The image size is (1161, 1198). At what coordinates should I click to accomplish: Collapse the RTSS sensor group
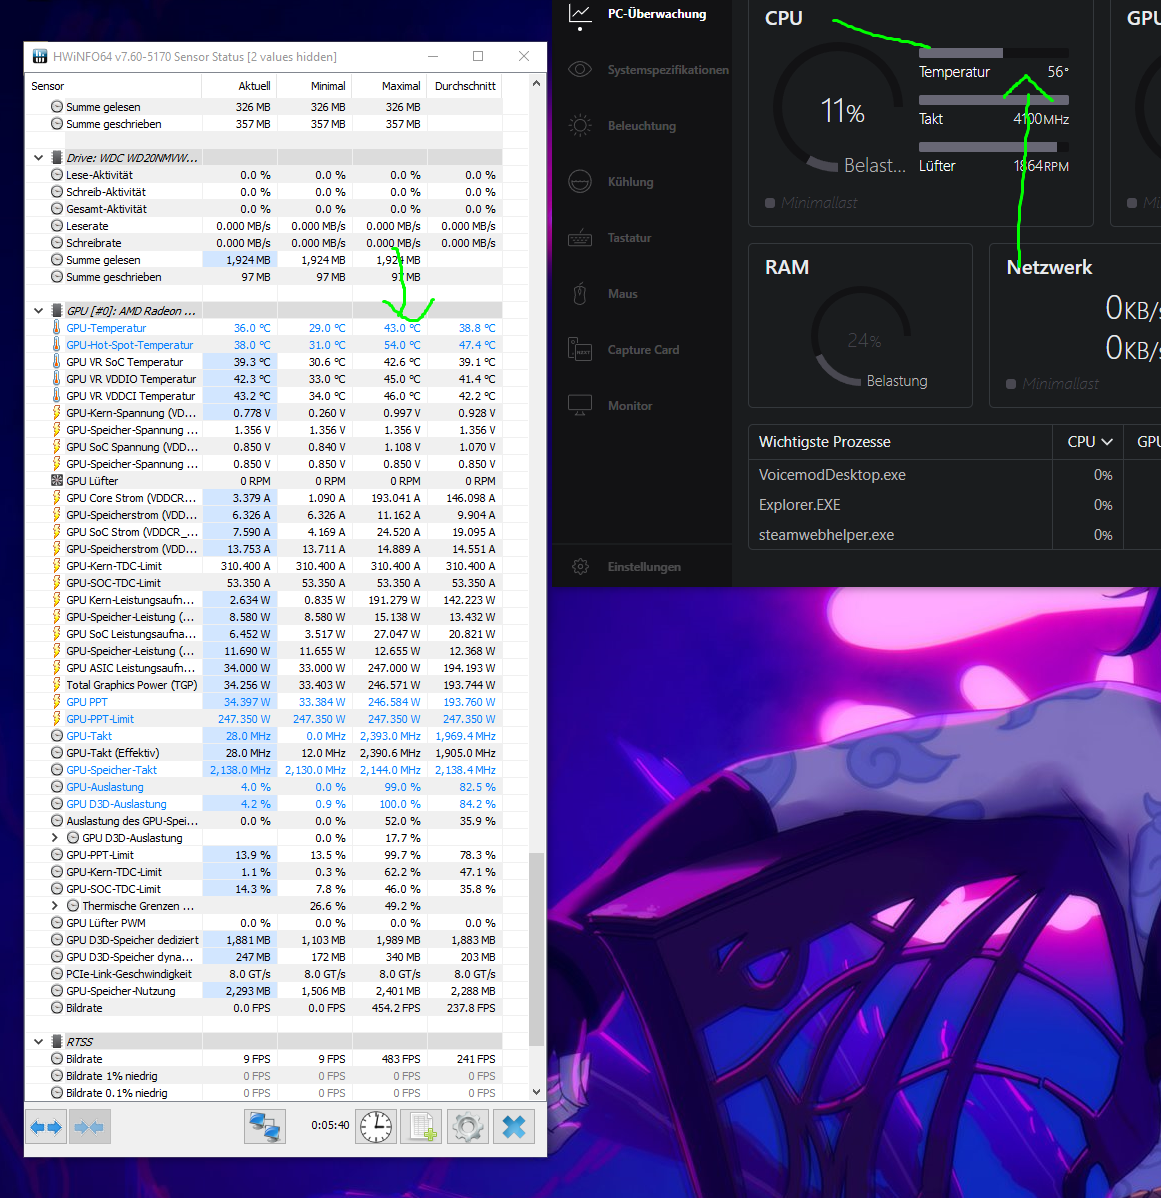[x=38, y=1041]
